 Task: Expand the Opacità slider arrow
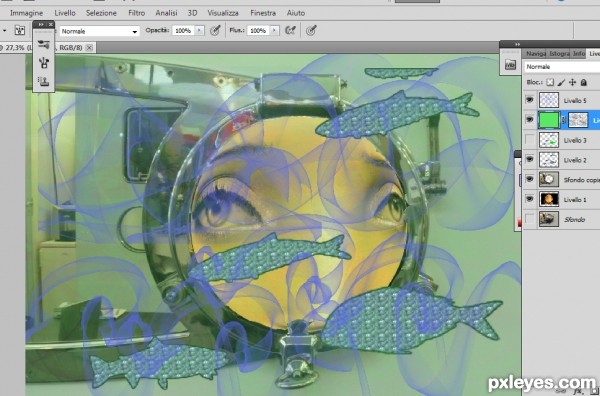[199, 31]
